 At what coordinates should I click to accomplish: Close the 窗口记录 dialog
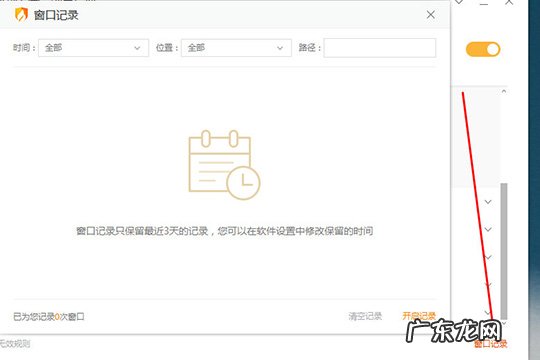click(430, 15)
